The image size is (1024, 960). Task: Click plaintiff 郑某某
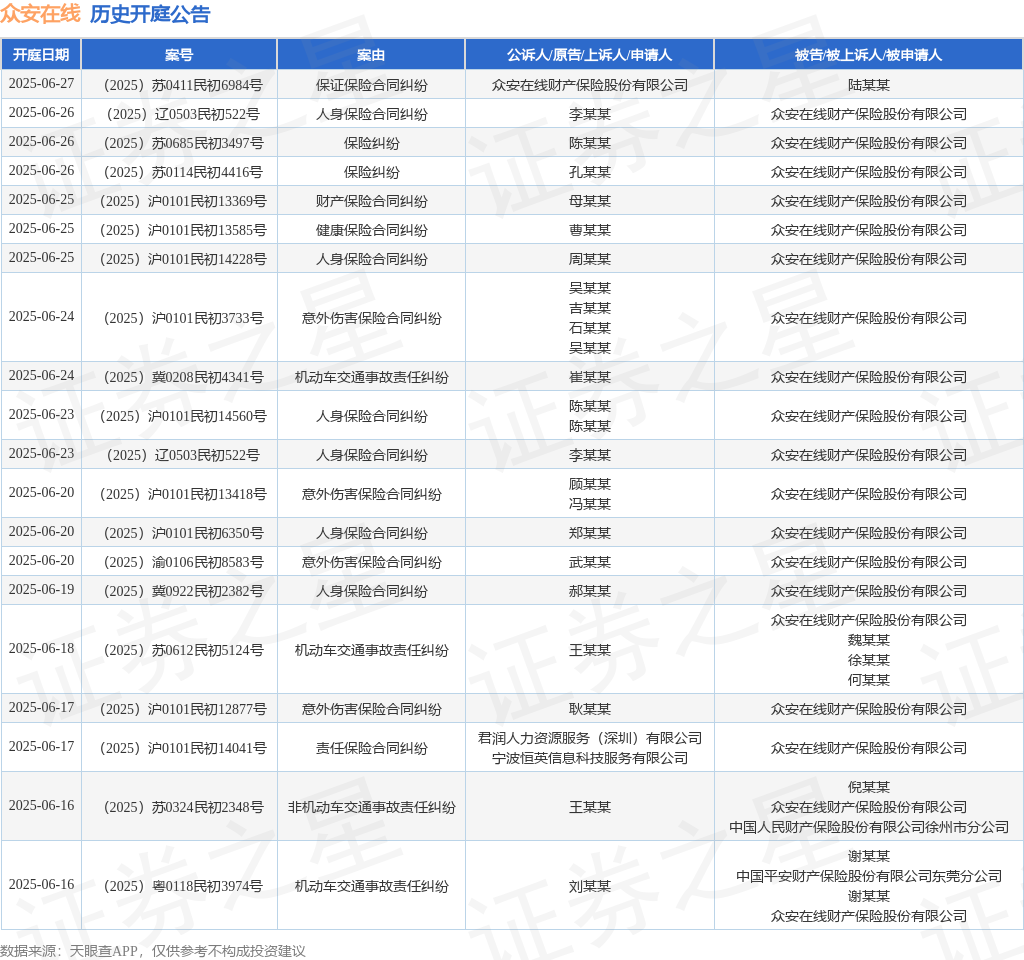[x=590, y=533]
